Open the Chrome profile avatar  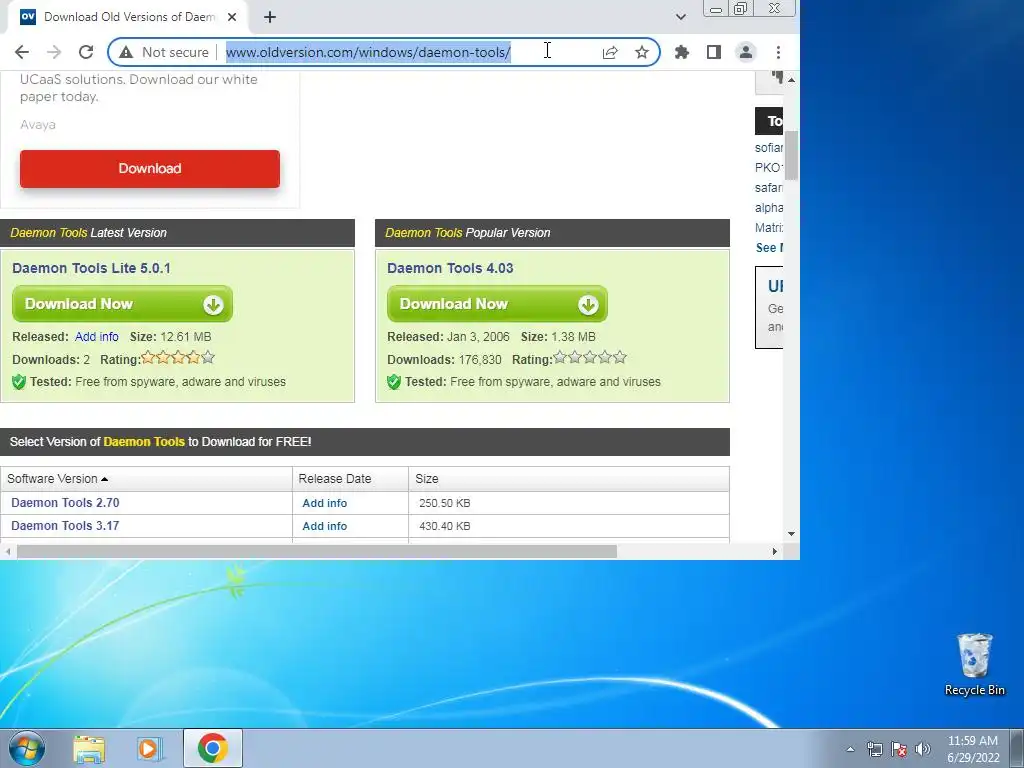746,52
